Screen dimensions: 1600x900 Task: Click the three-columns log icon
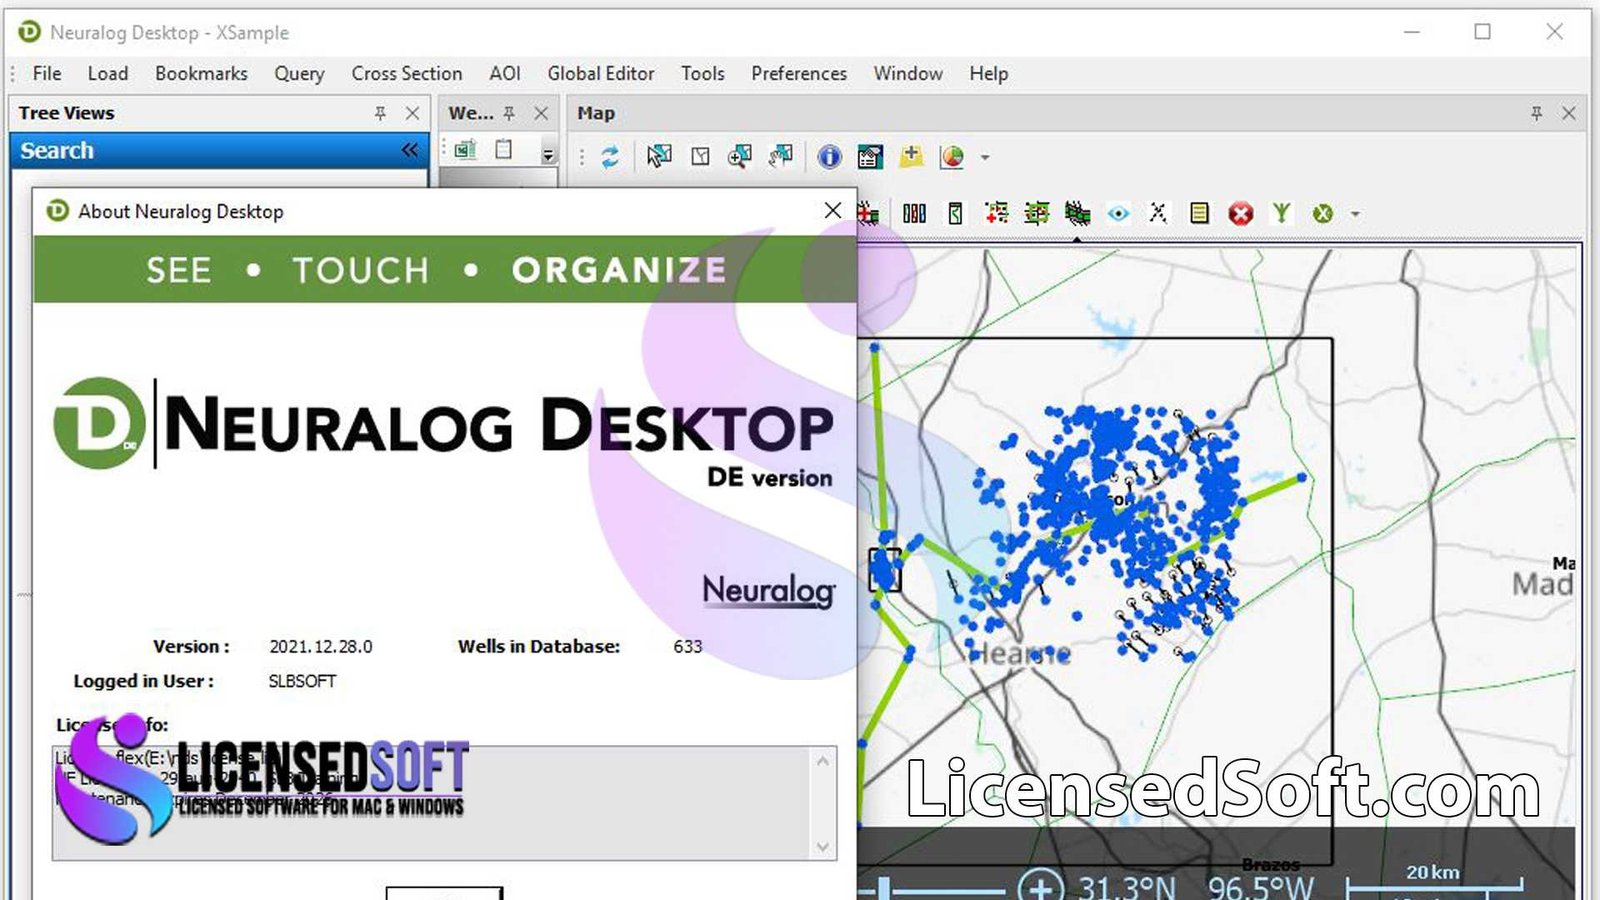pyautogui.click(x=914, y=213)
